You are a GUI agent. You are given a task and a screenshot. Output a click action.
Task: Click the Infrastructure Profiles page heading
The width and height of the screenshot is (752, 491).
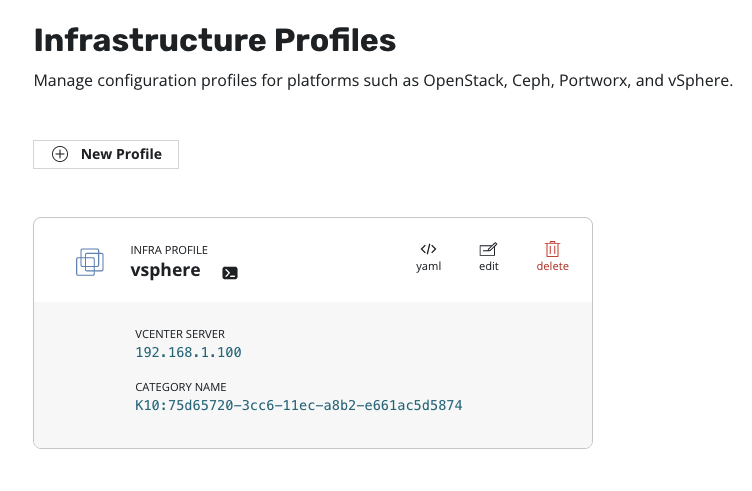tap(215, 40)
